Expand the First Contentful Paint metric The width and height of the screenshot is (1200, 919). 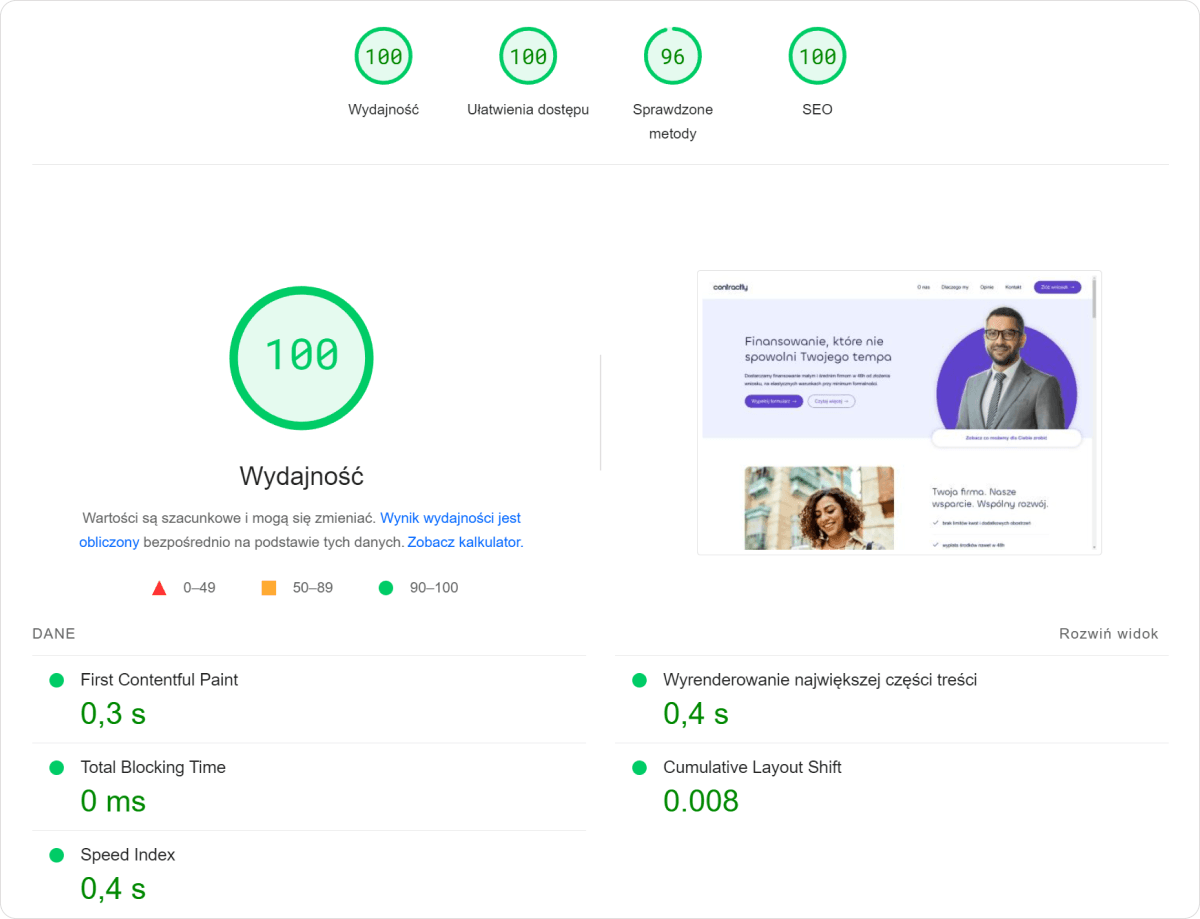159,680
